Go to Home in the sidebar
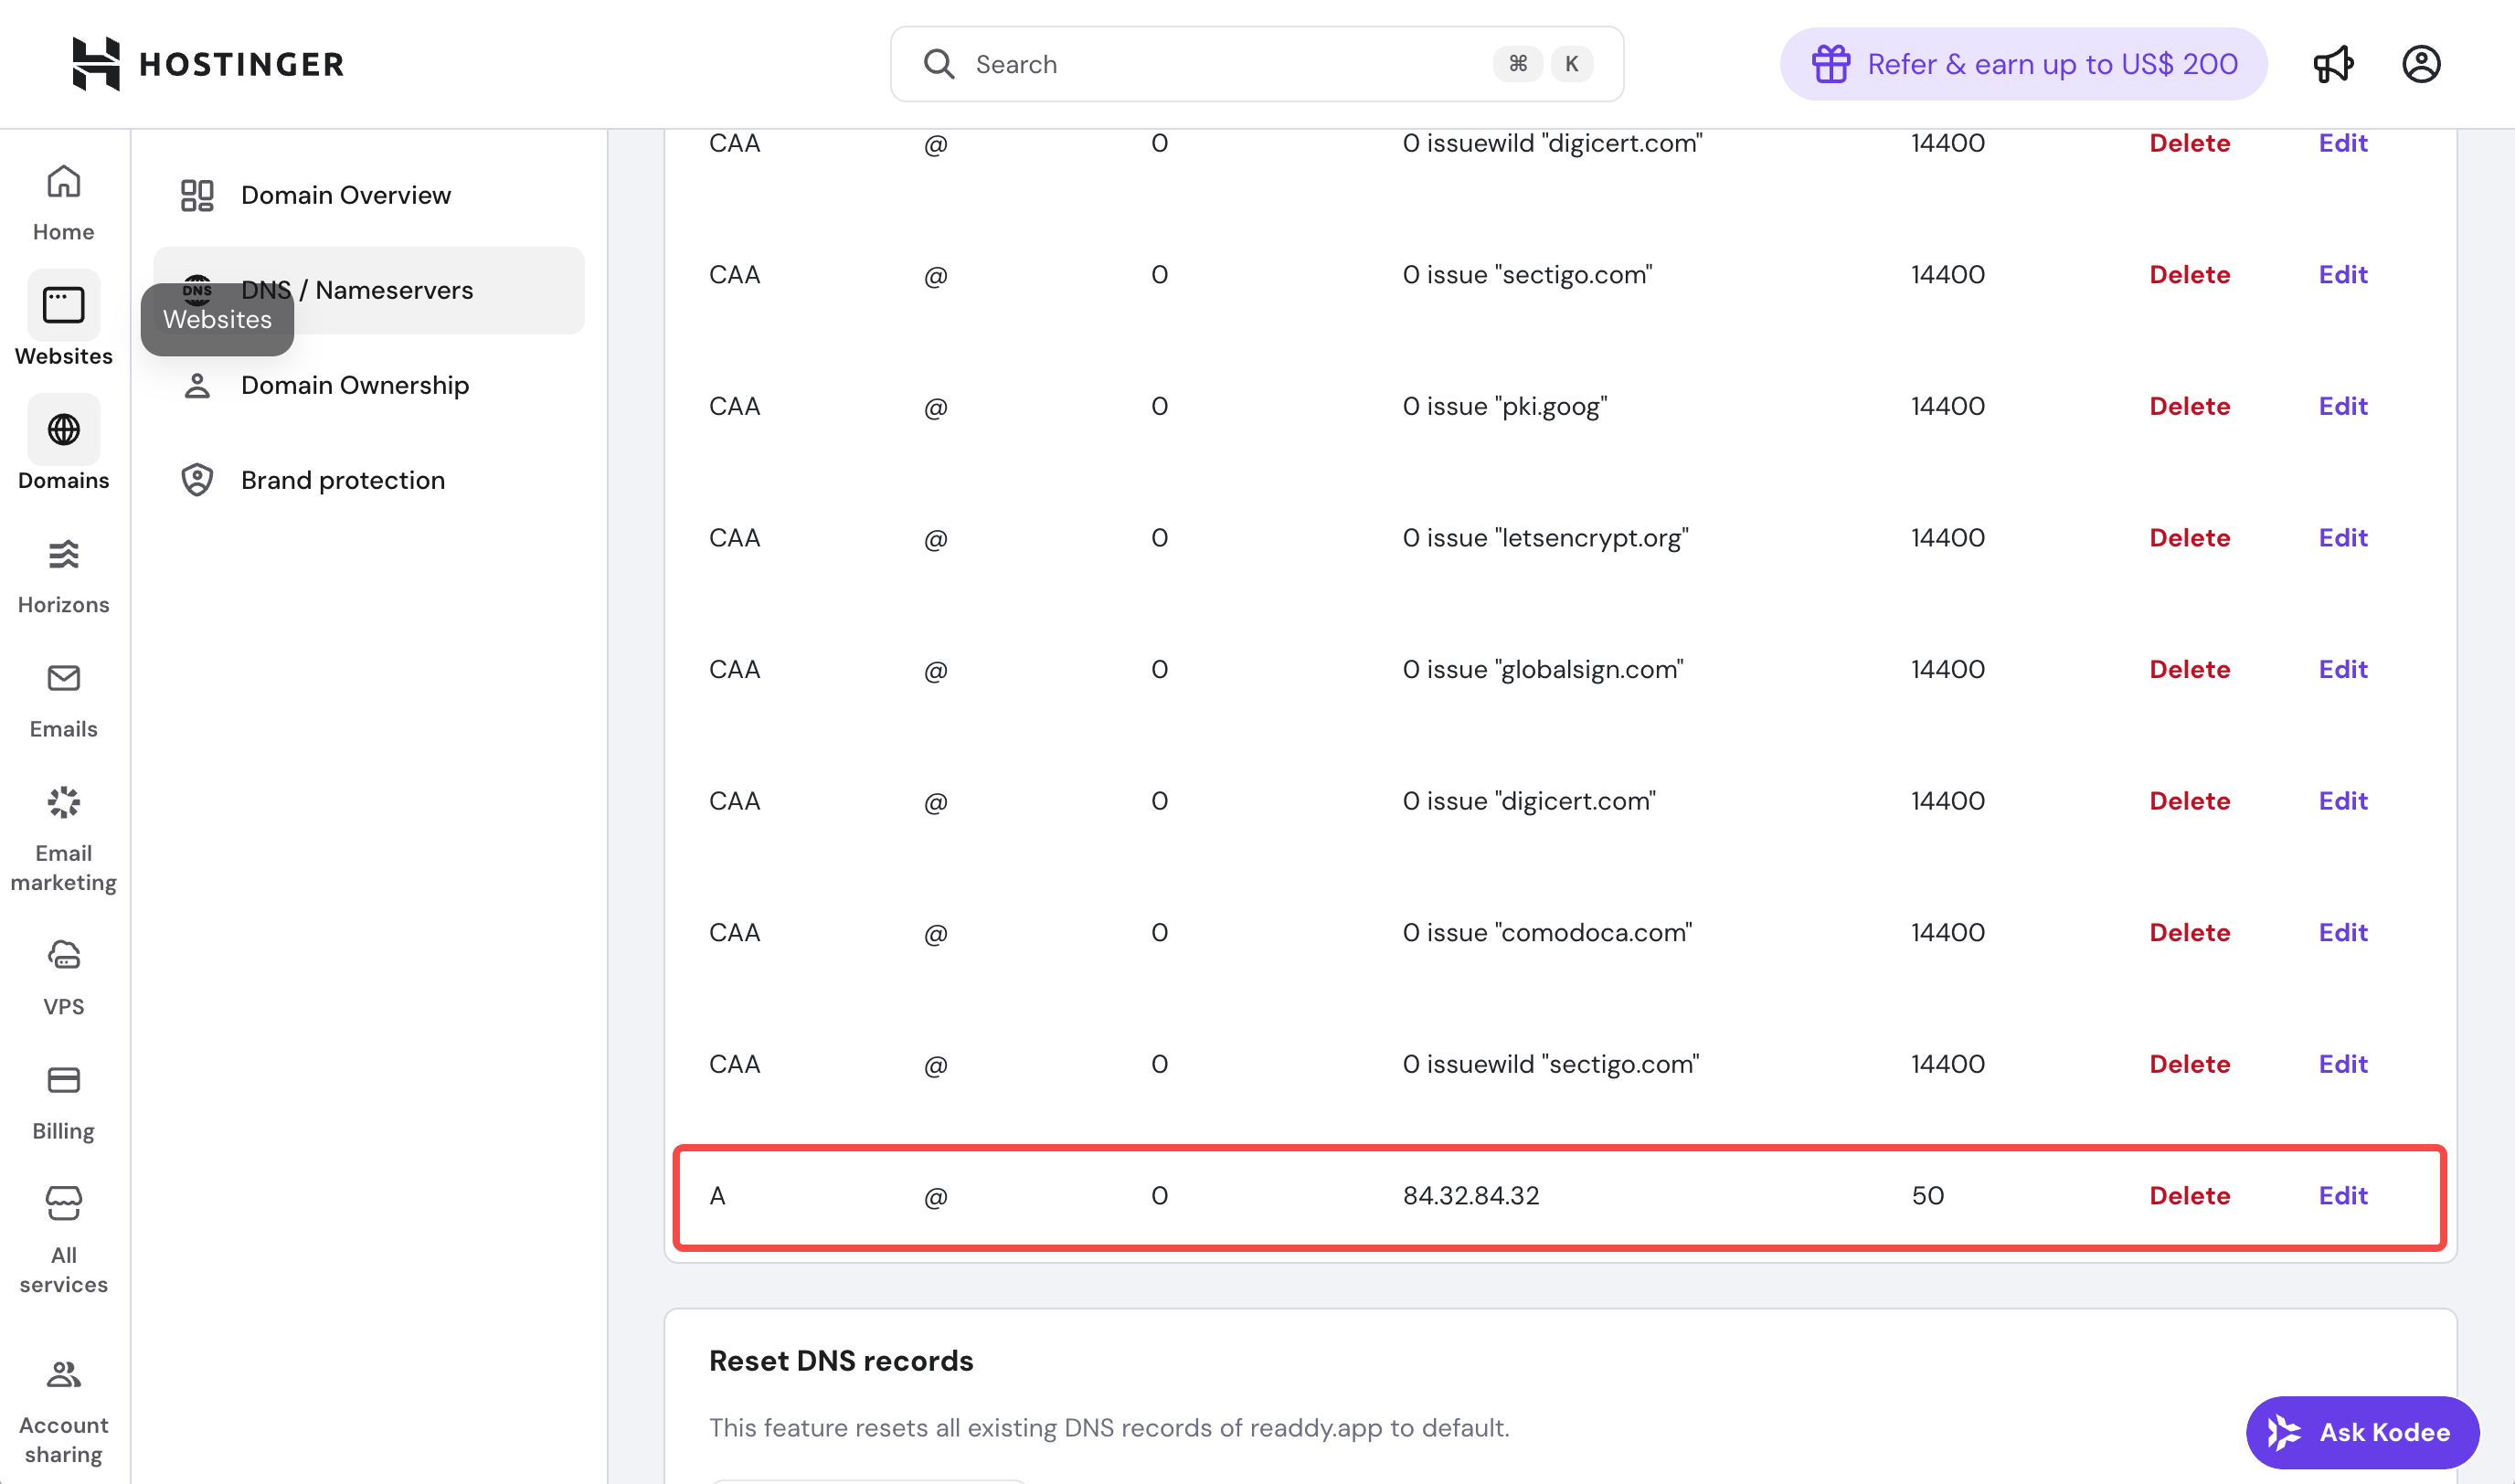The image size is (2515, 1484). pyautogui.click(x=63, y=203)
